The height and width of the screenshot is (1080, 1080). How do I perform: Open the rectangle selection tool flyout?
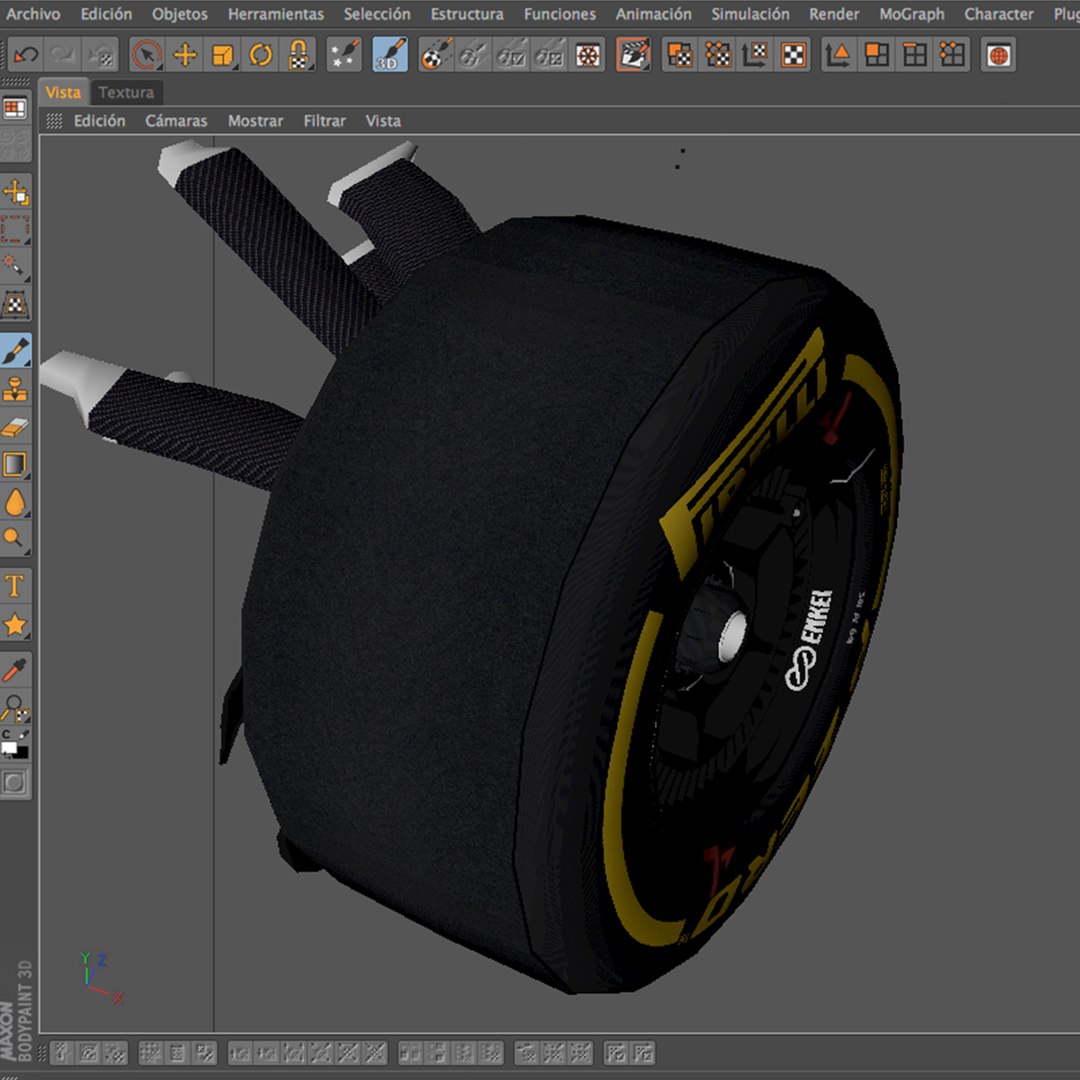(x=15, y=230)
